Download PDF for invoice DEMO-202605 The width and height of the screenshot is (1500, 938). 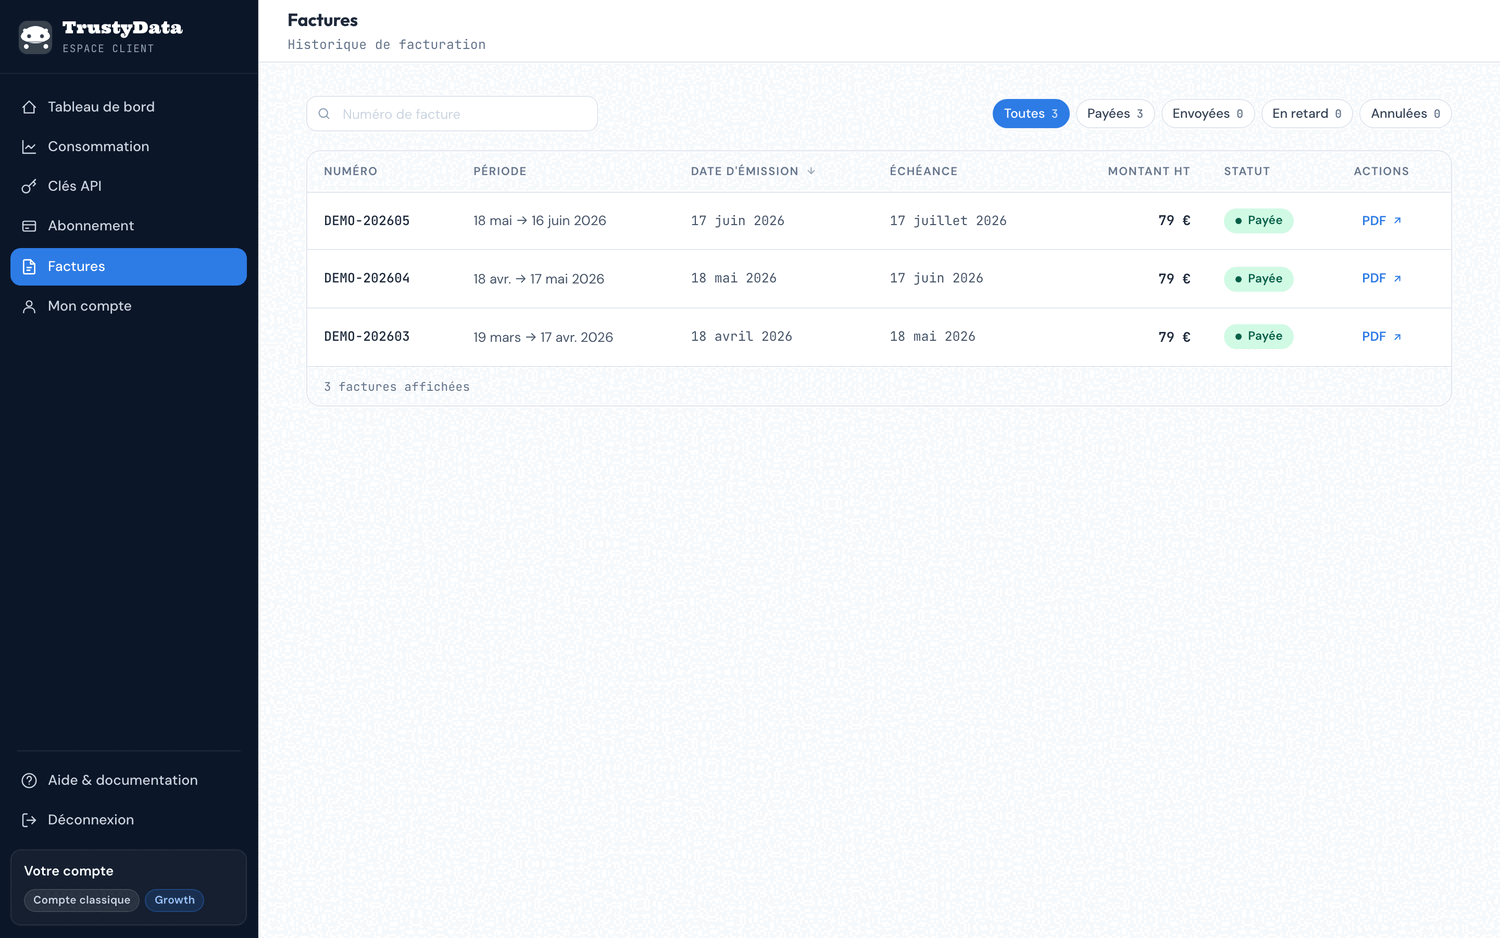point(1381,221)
